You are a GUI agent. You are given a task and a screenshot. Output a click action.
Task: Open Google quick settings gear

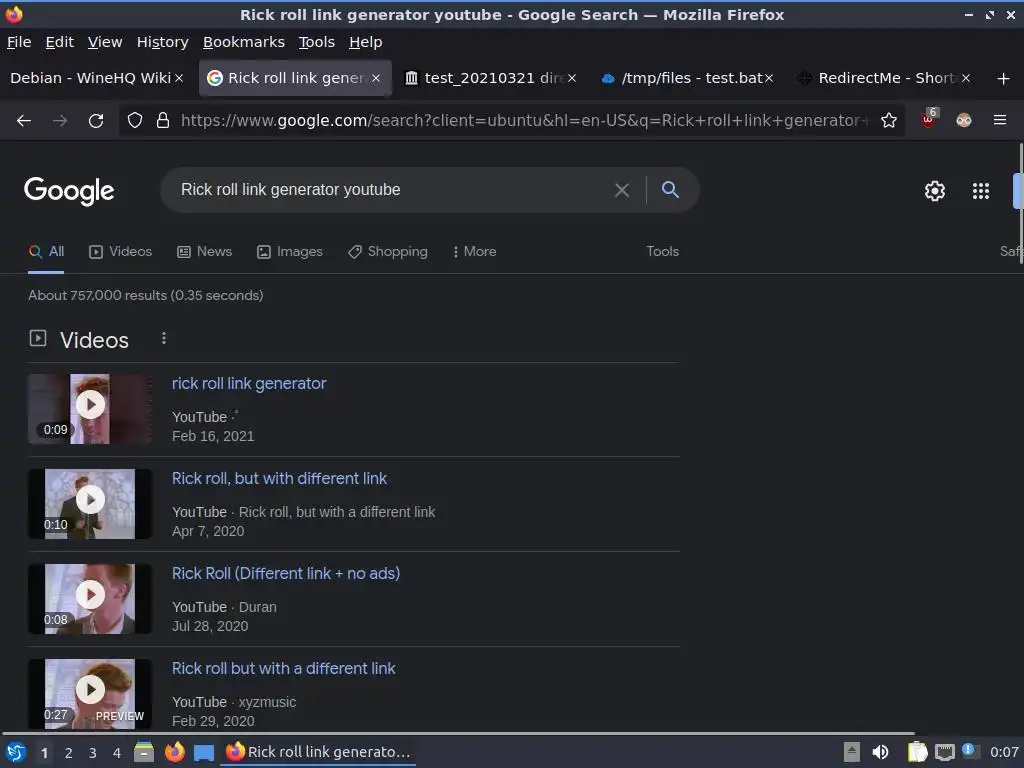click(935, 191)
